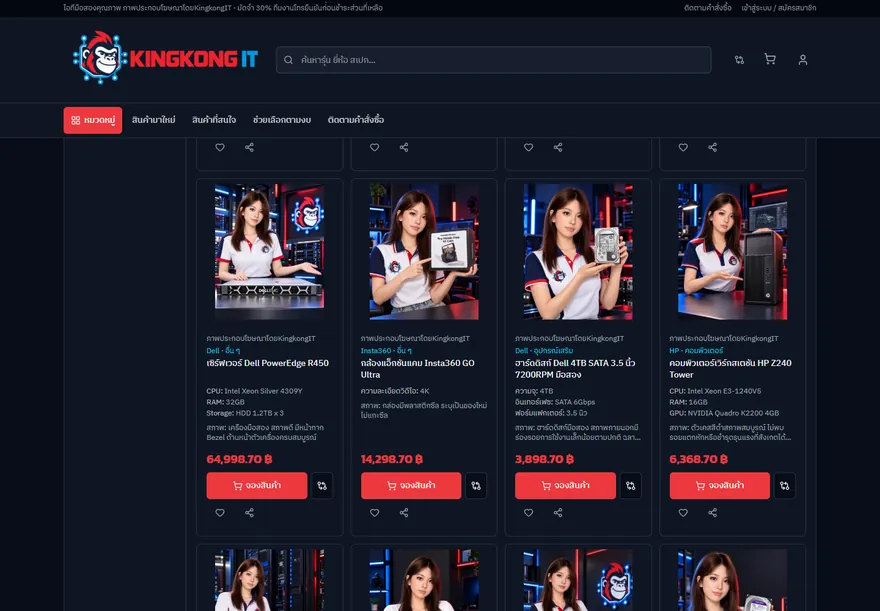
Task: Click share icon on card above Dell 4TB
Action: point(558,147)
